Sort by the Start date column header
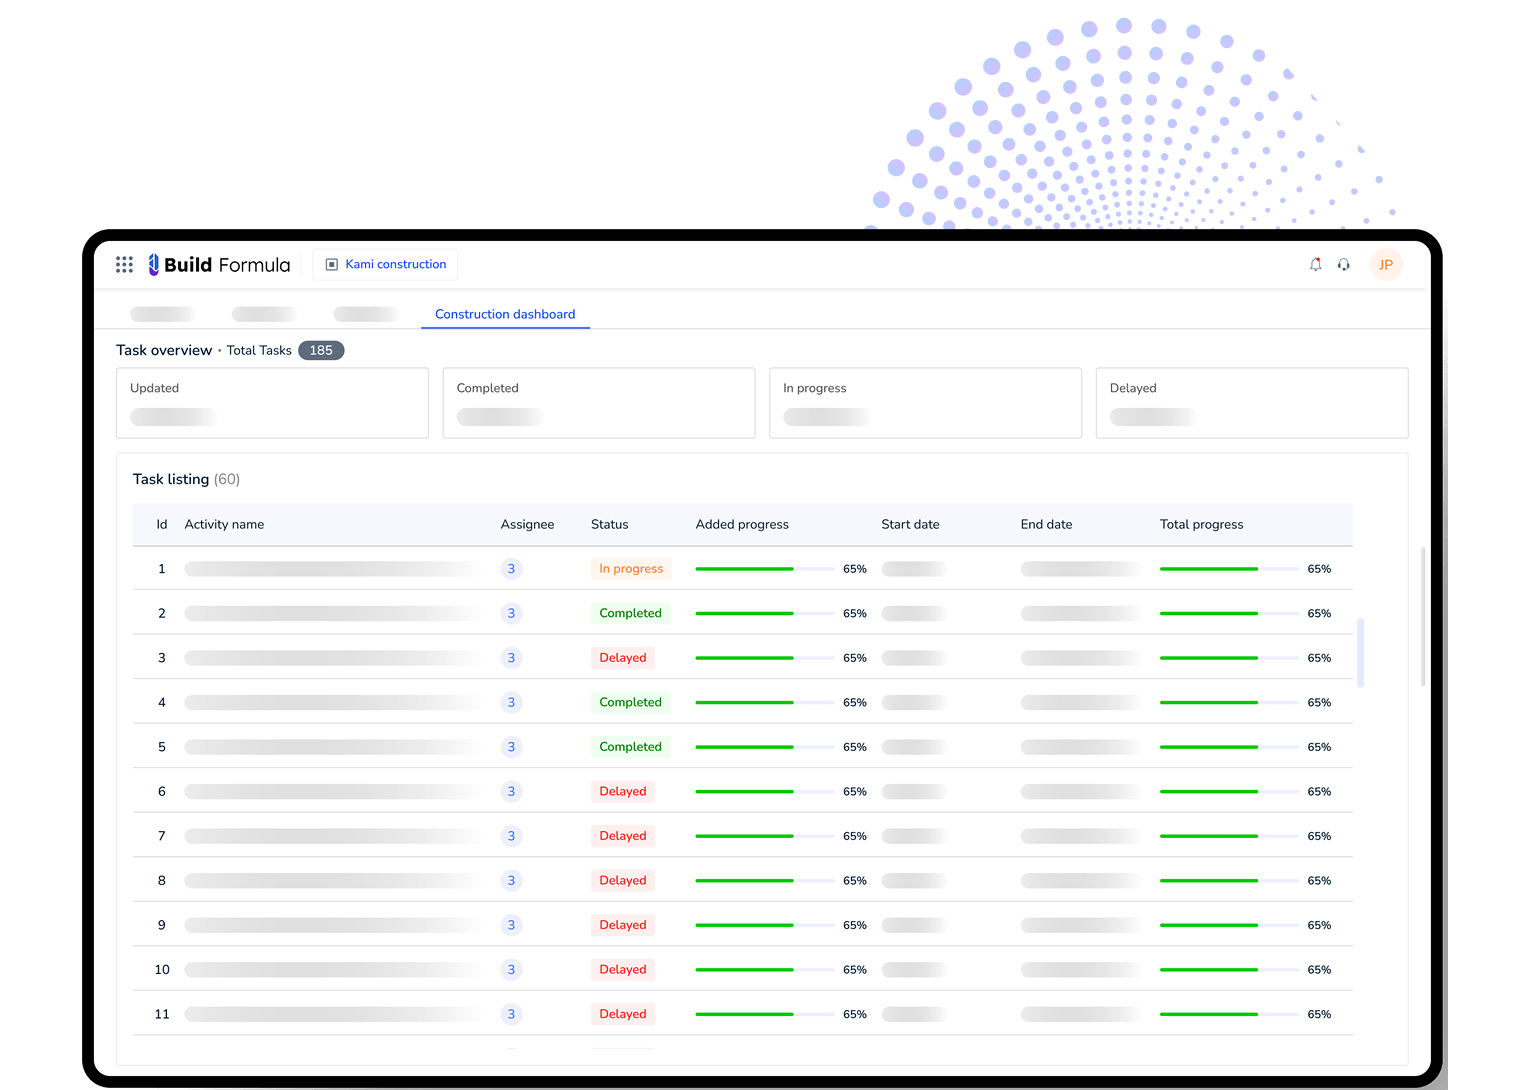This screenshot has width=1528, height=1090. pos(910,524)
